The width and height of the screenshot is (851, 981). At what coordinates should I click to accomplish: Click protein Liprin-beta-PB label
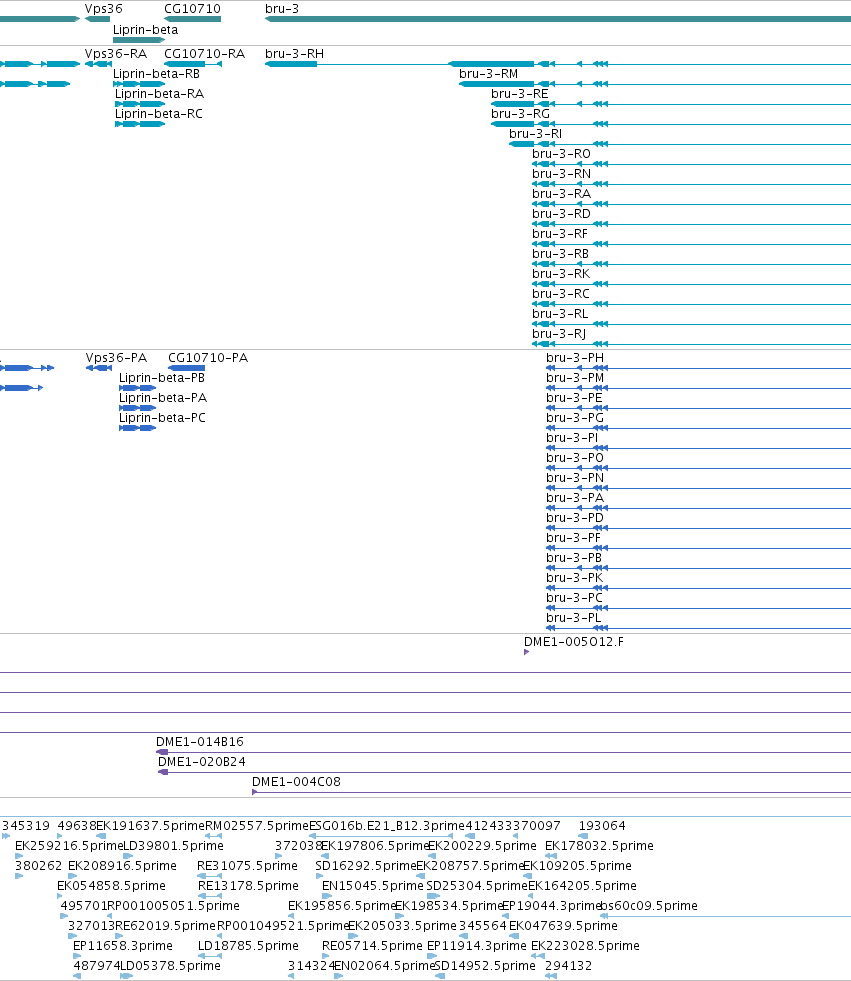click(161, 378)
